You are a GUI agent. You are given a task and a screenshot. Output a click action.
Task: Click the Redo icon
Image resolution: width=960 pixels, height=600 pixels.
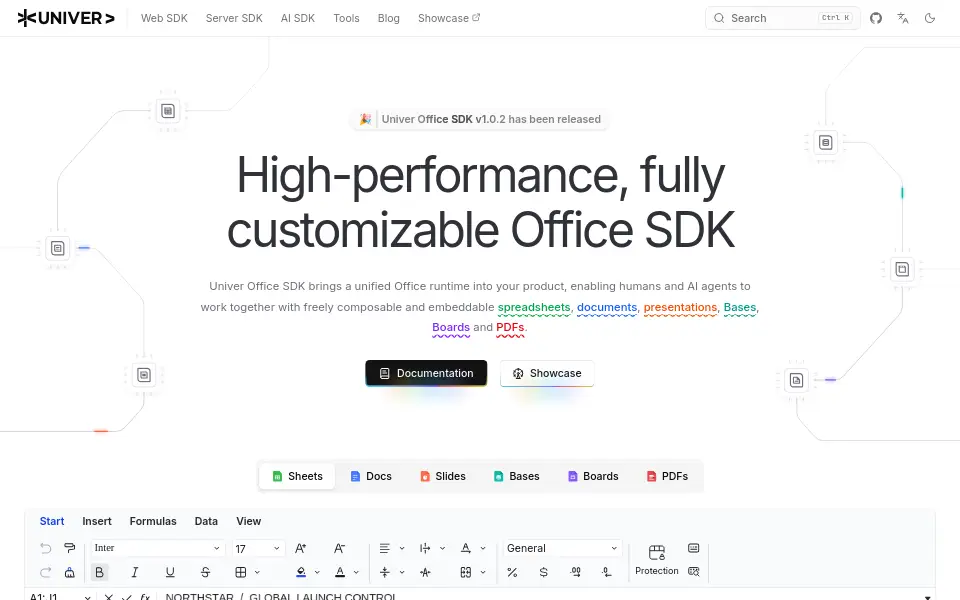[x=45, y=572]
